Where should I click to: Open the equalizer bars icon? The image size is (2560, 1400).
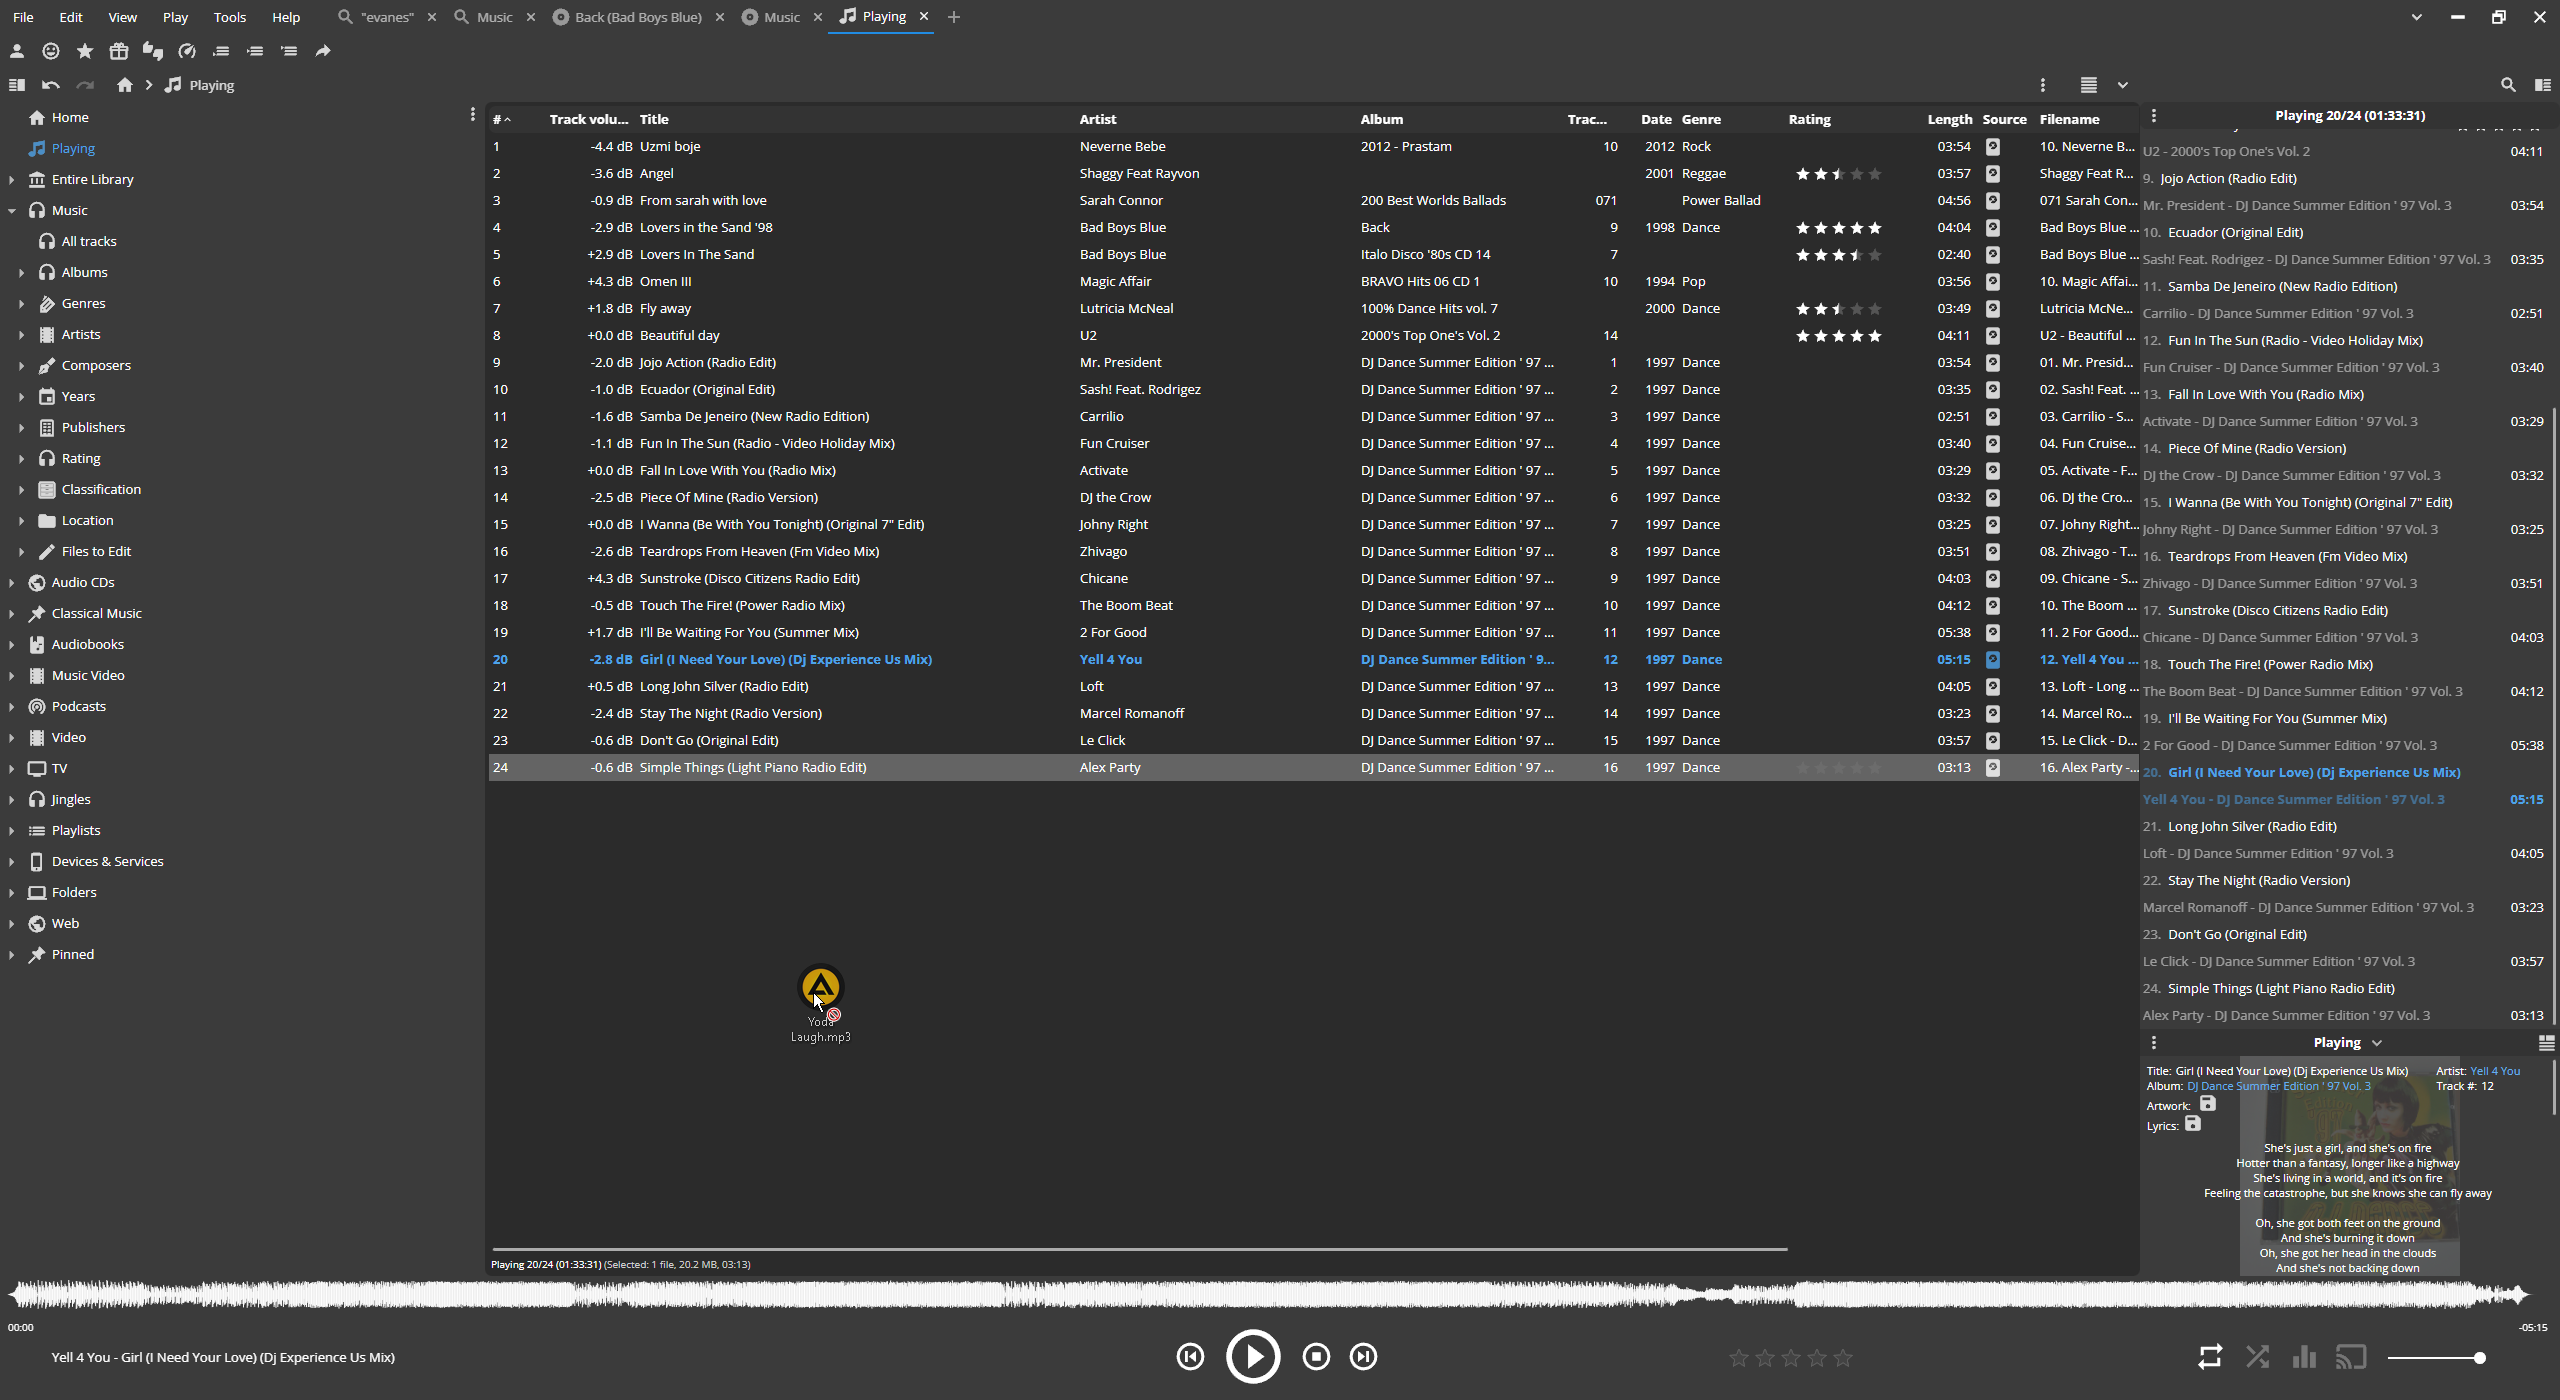tap(2304, 1357)
